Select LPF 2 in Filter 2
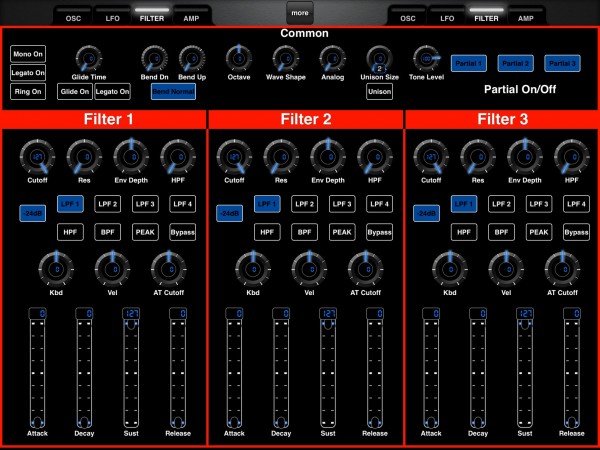The image size is (600, 450). pos(305,204)
